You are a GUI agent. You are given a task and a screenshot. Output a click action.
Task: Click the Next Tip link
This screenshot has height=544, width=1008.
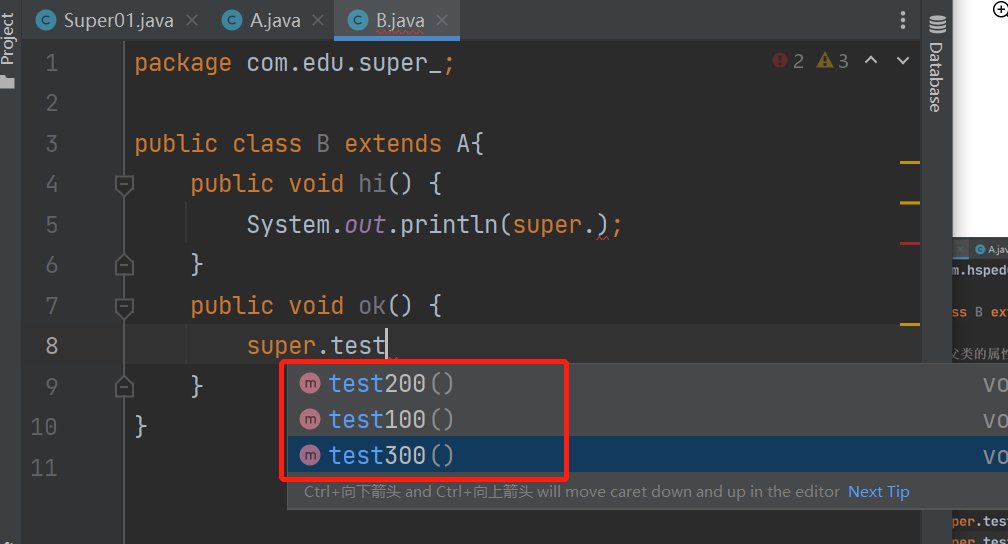[878, 491]
